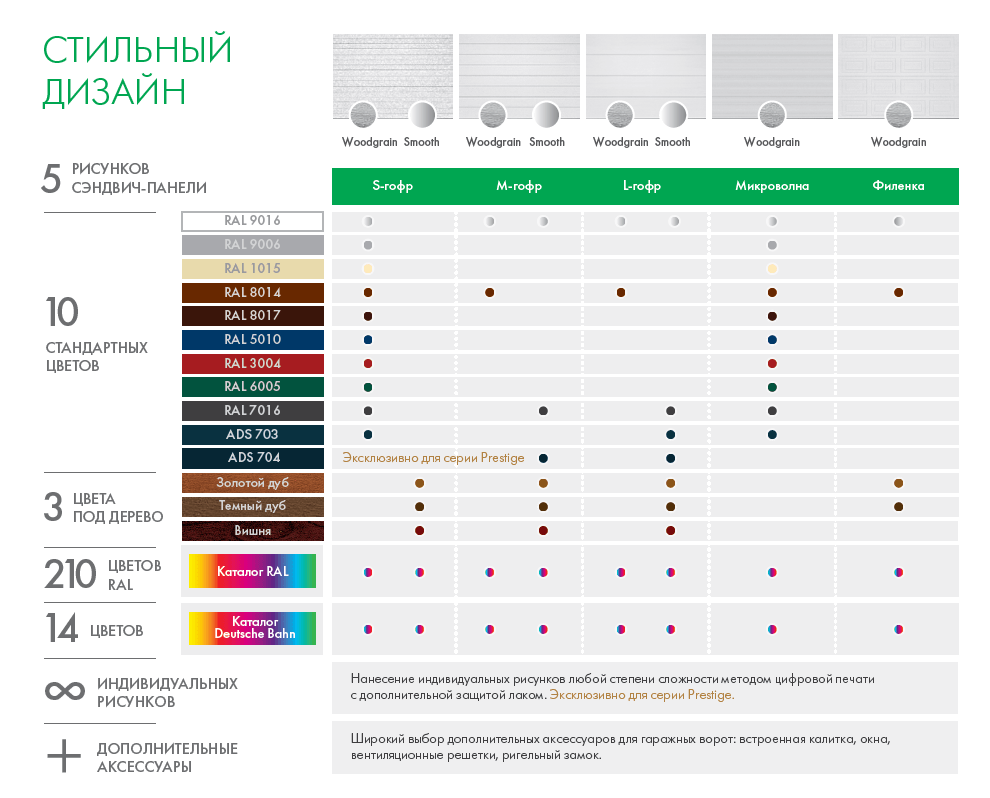The height and width of the screenshot is (798, 990).
Task: Select the Smooth texture circle above M-гофр
Action: (x=546, y=115)
